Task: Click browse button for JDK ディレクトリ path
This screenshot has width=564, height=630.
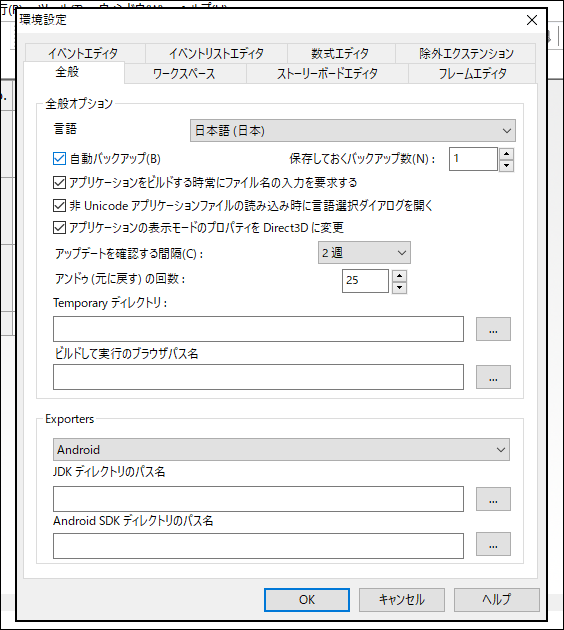Action: (493, 499)
